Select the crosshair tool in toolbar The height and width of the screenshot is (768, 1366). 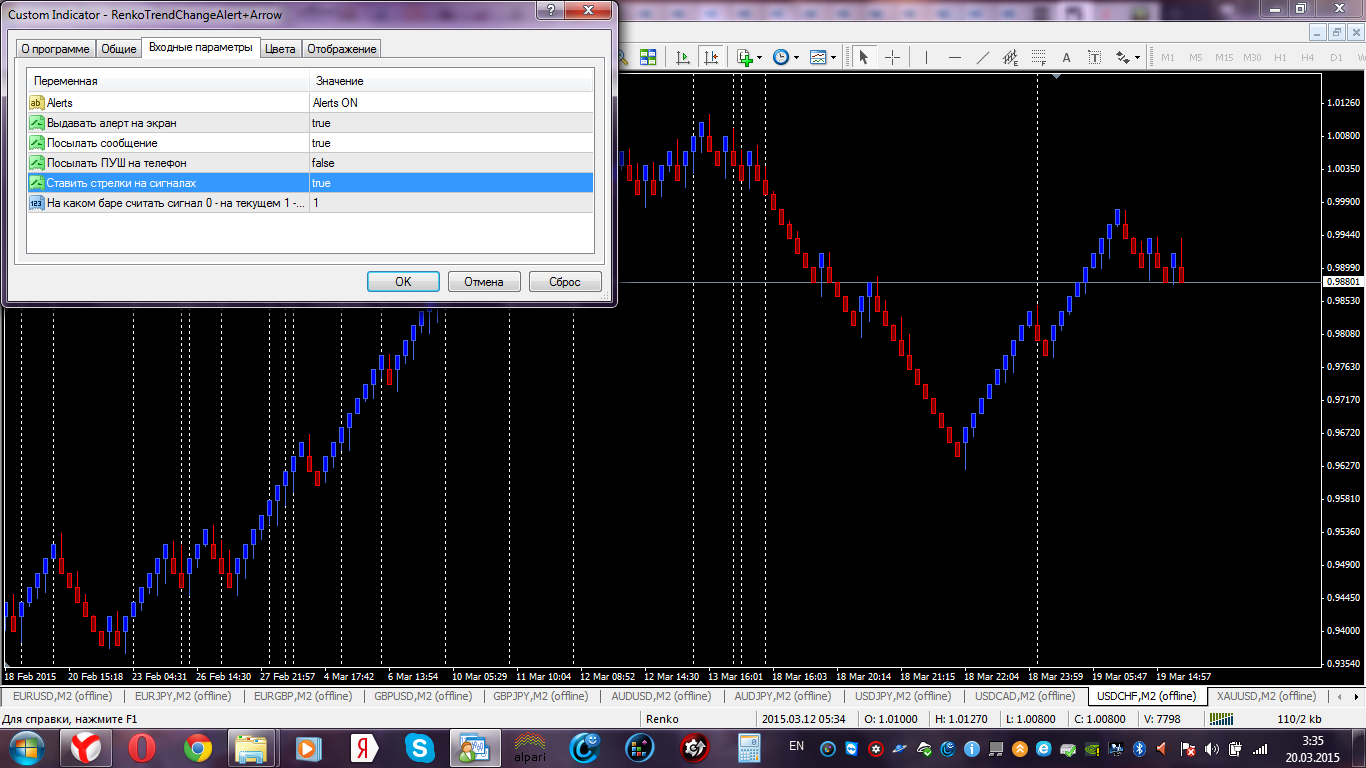(x=893, y=57)
